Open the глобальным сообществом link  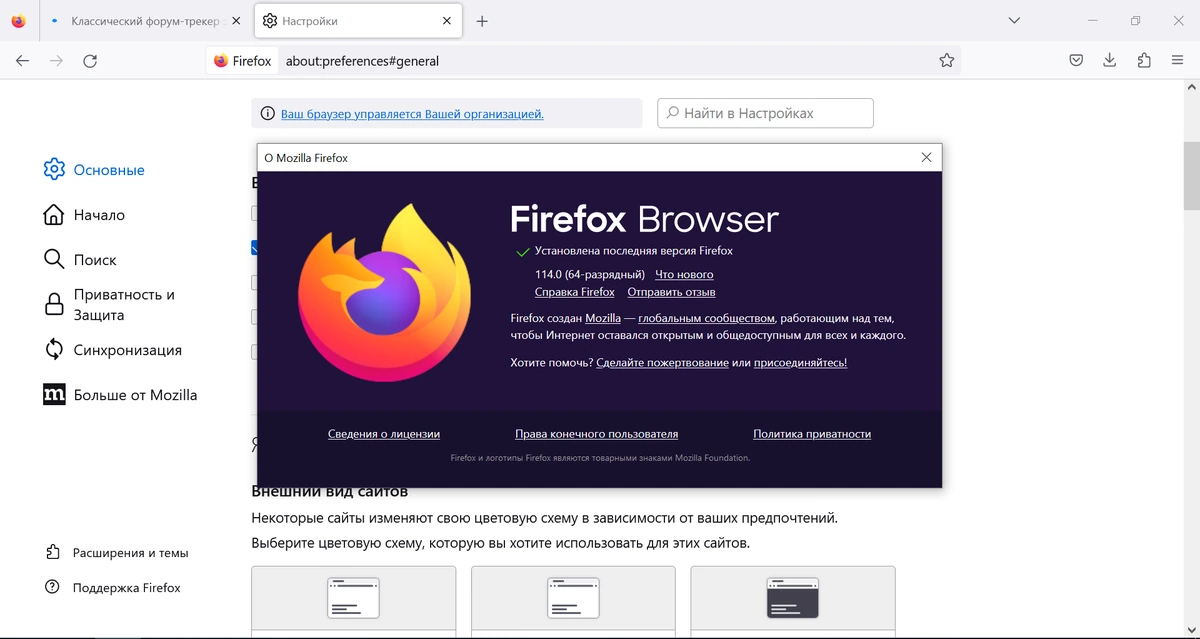click(706, 318)
